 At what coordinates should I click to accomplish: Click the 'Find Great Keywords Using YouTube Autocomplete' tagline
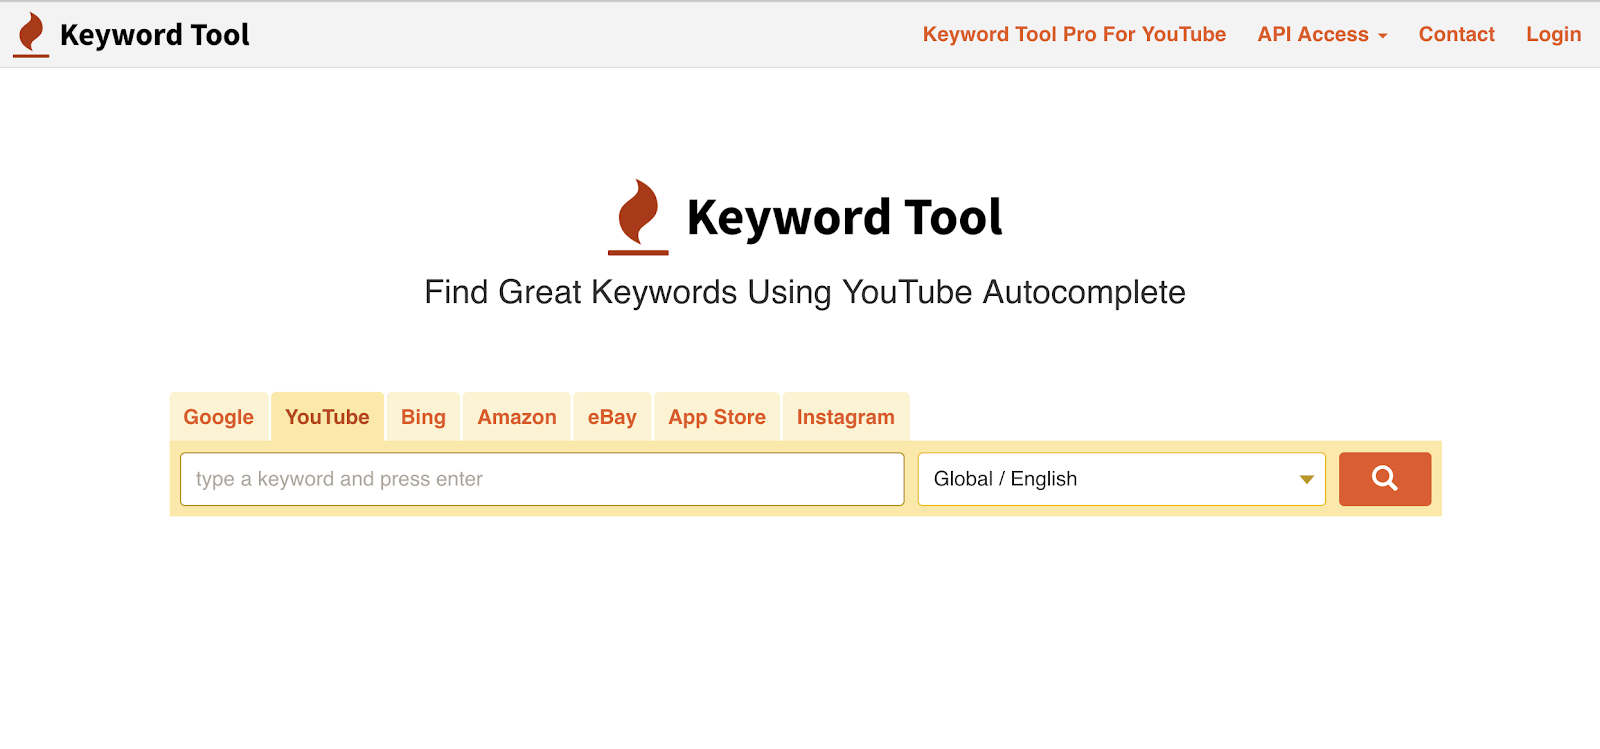pos(805,292)
